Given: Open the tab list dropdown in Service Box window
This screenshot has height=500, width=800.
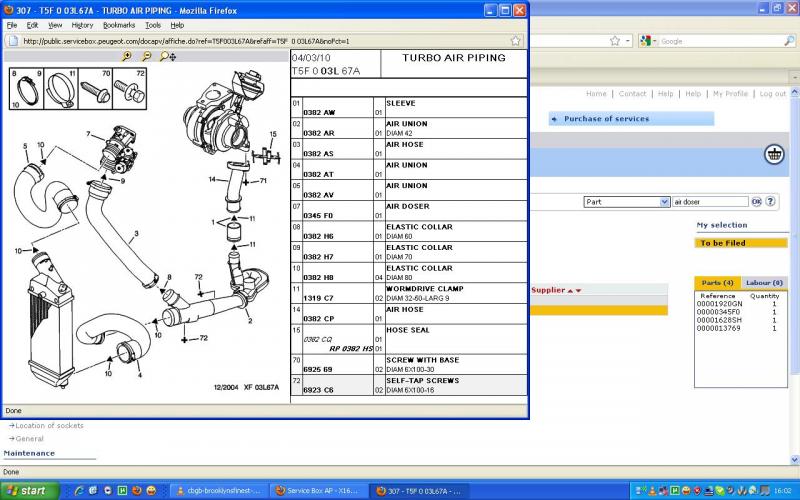Looking at the screenshot, I should click(x=794, y=77).
